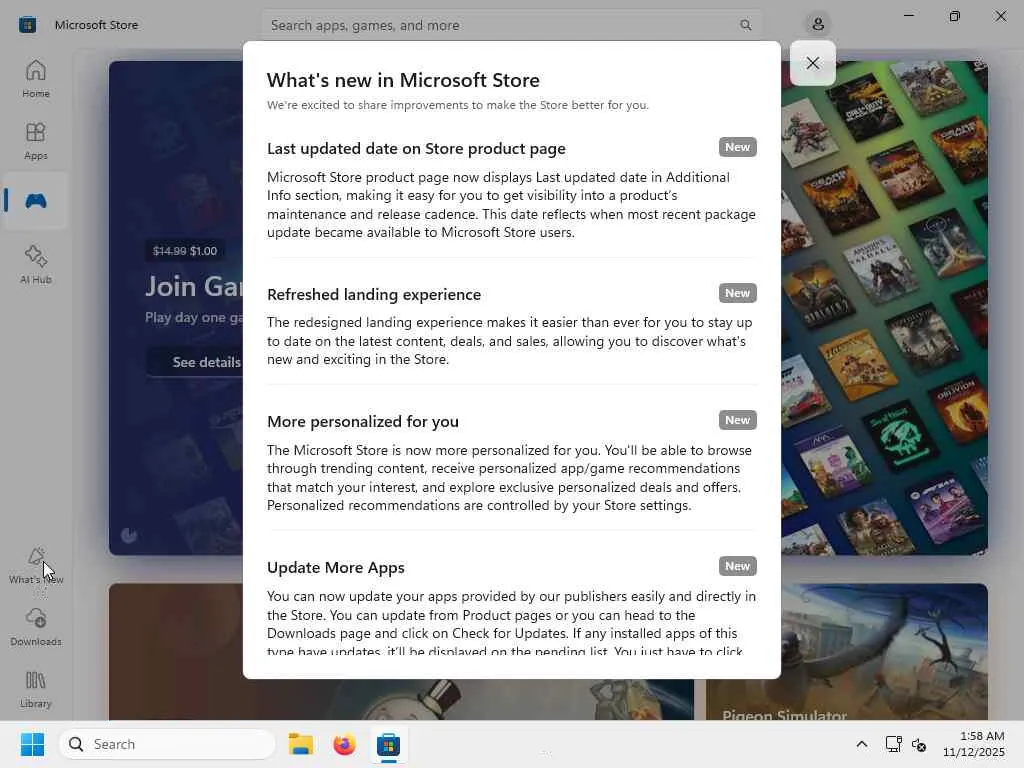The height and width of the screenshot is (768, 1024).
Task: Open the user account profile icon
Action: (818, 25)
